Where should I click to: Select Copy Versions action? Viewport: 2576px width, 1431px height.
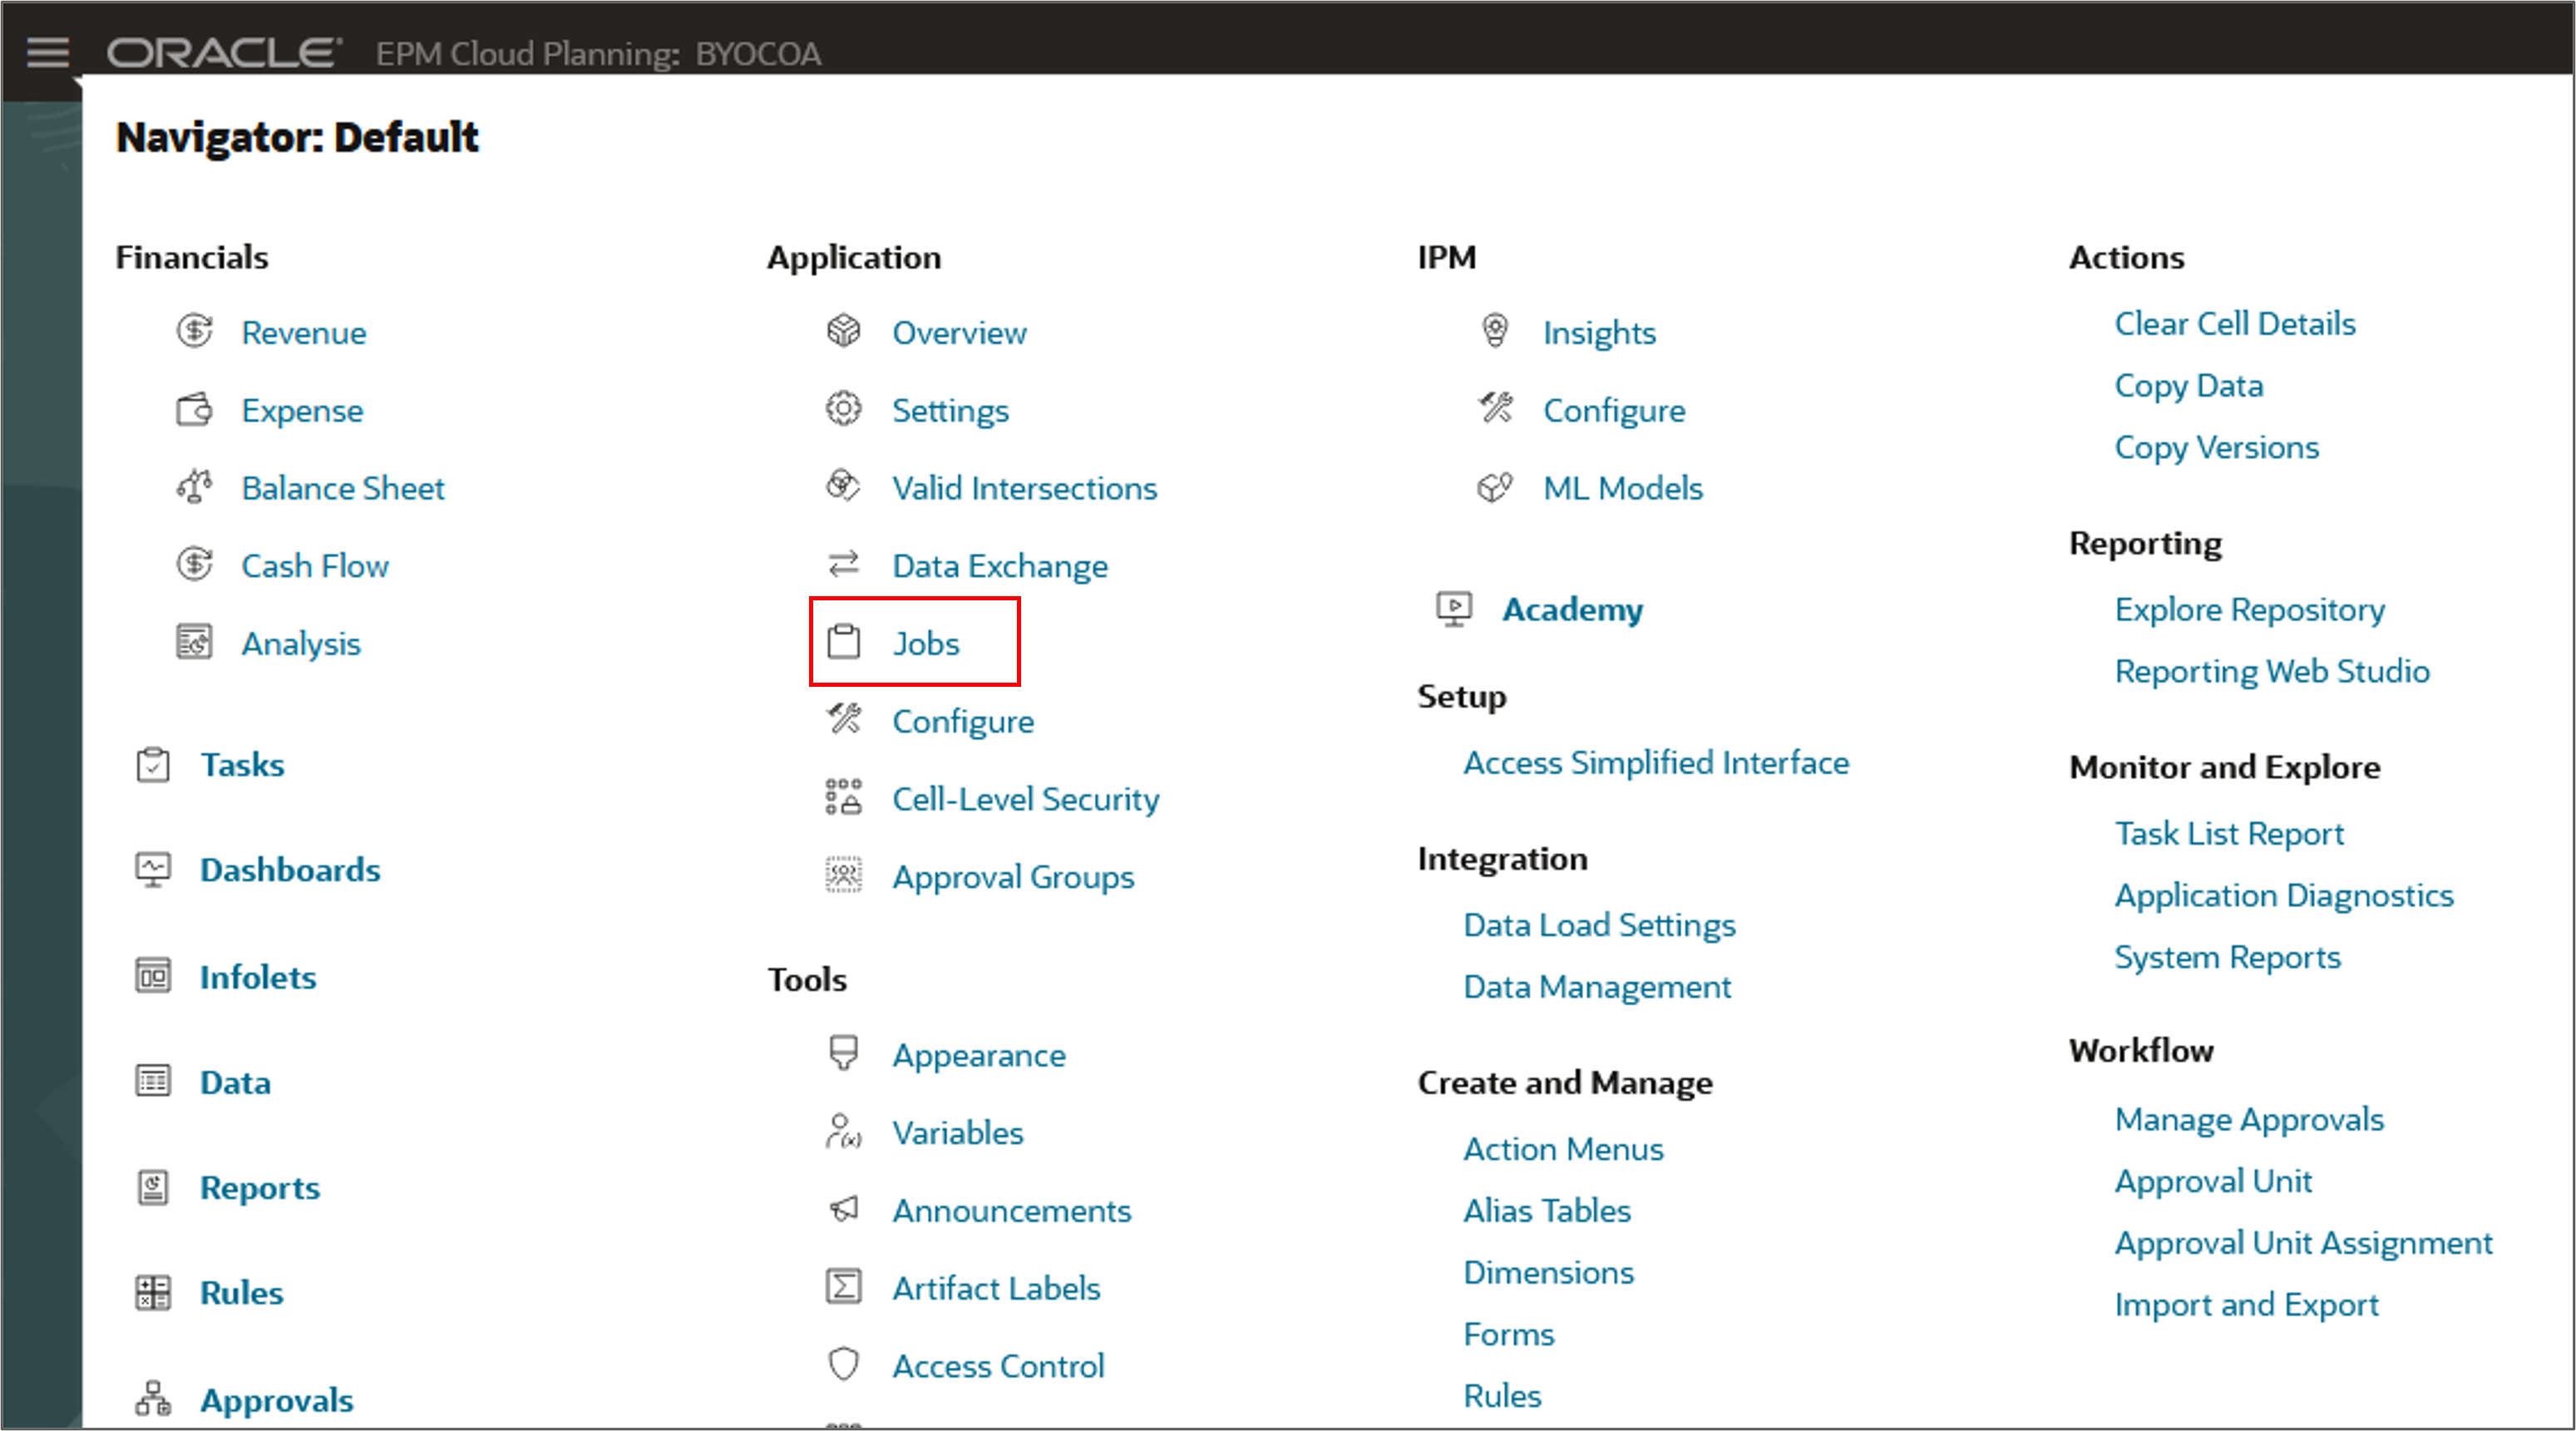2216,448
